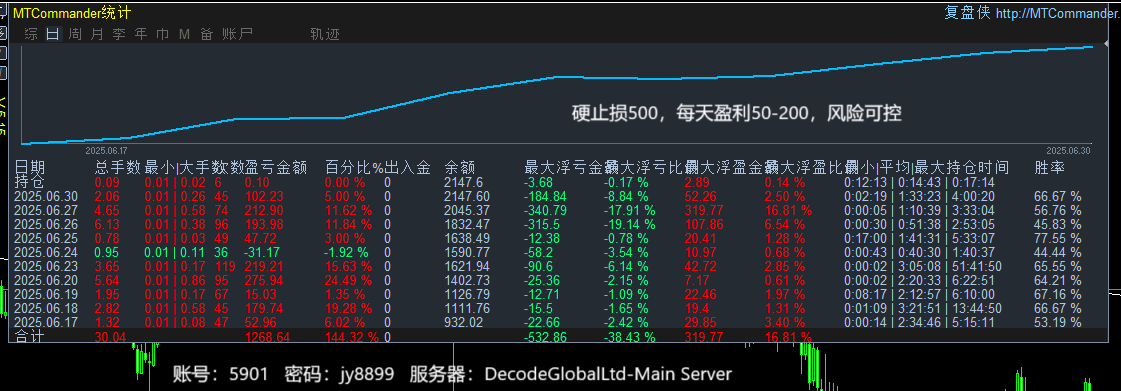Click the floating profit 107.86 cell
Screen dimensions: 1121x391
pos(704,224)
